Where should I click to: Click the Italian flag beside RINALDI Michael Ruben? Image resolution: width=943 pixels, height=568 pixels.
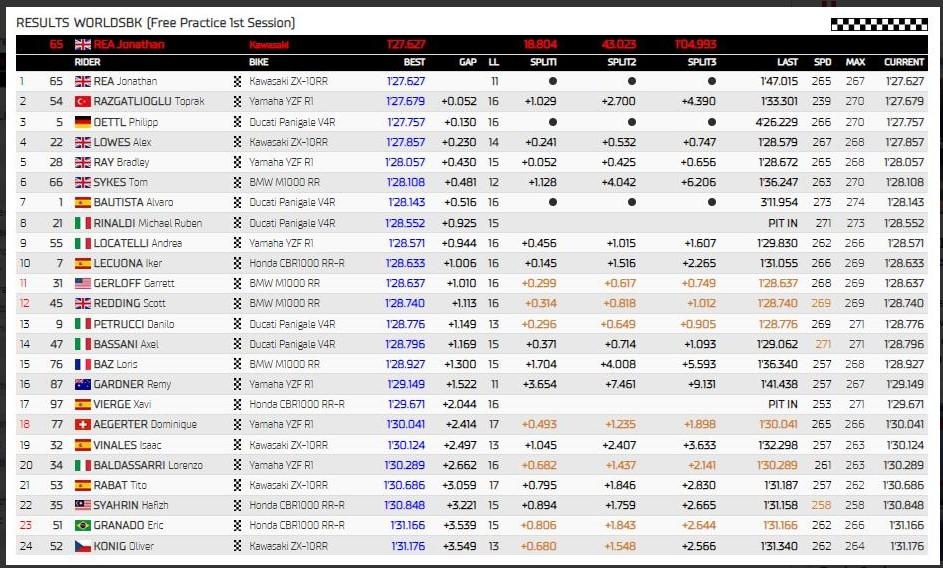point(83,223)
